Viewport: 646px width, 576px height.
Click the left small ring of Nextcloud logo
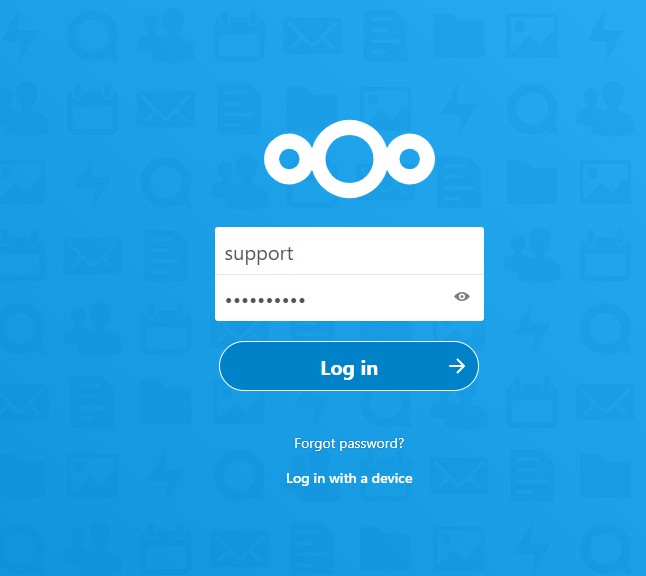pos(289,159)
